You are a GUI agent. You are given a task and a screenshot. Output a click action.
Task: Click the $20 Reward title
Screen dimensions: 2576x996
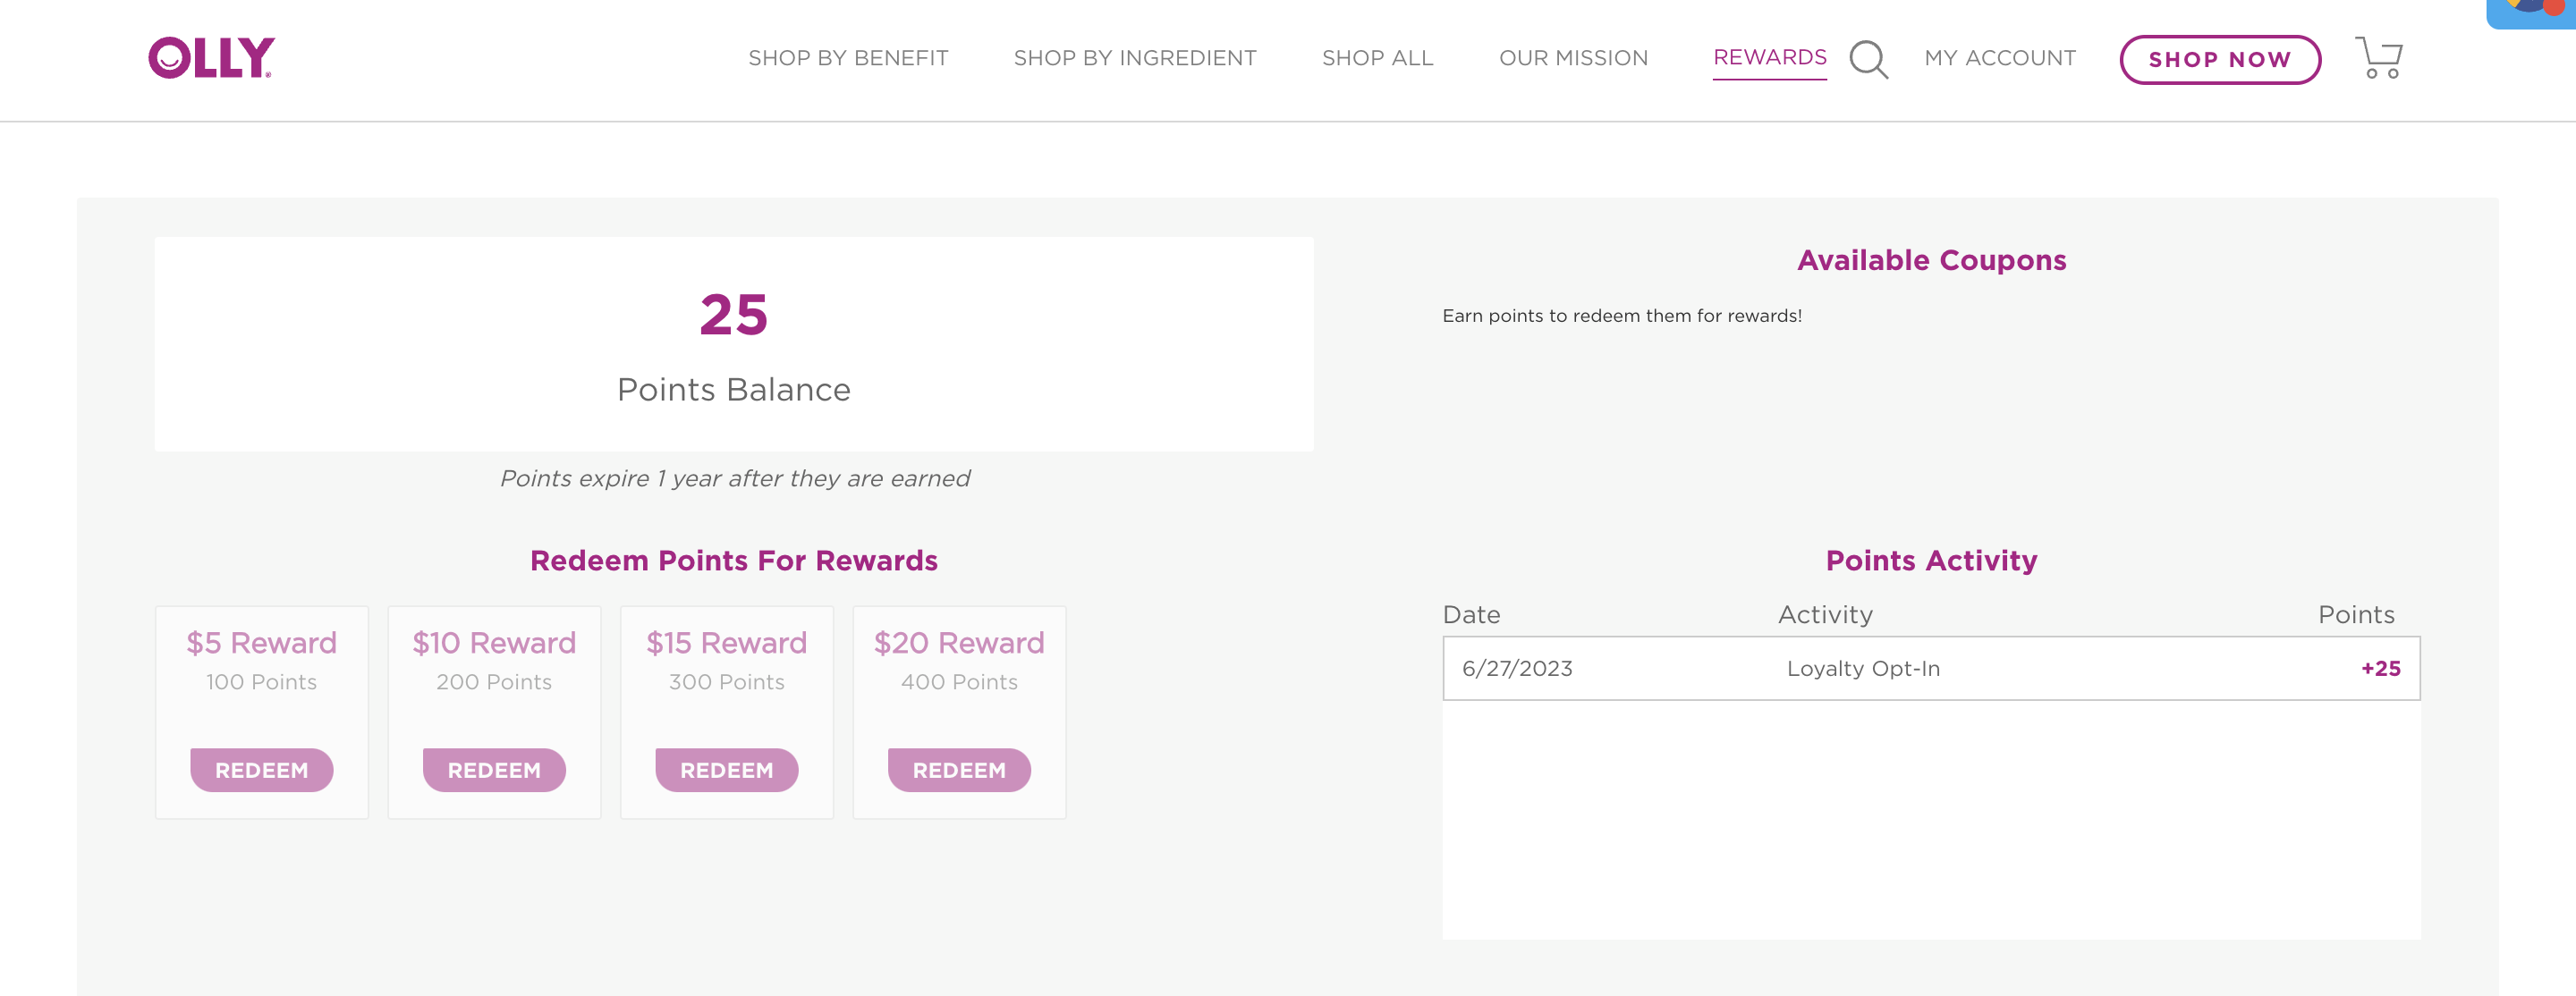pyautogui.click(x=959, y=643)
